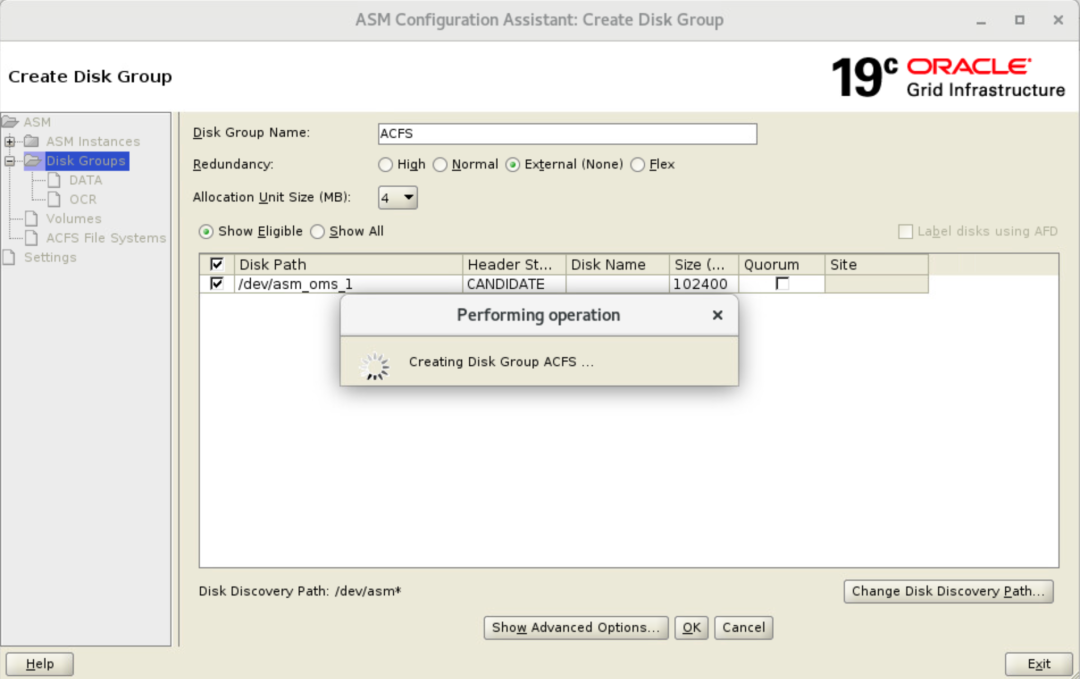Click the Settings document icon
The image size is (1080, 679).
[x=9, y=257]
